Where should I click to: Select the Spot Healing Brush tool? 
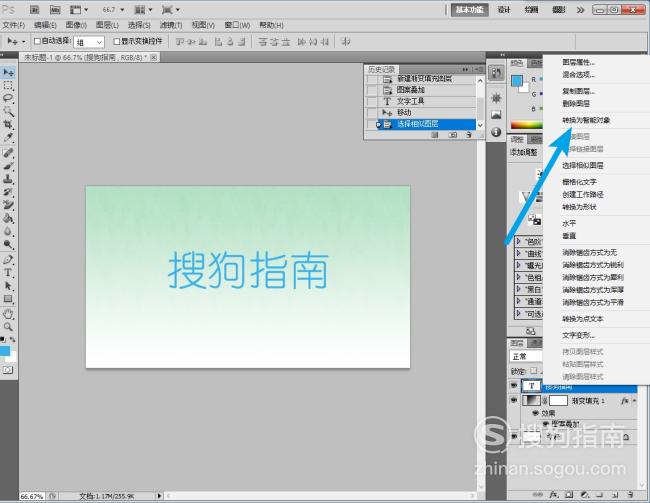coord(8,153)
